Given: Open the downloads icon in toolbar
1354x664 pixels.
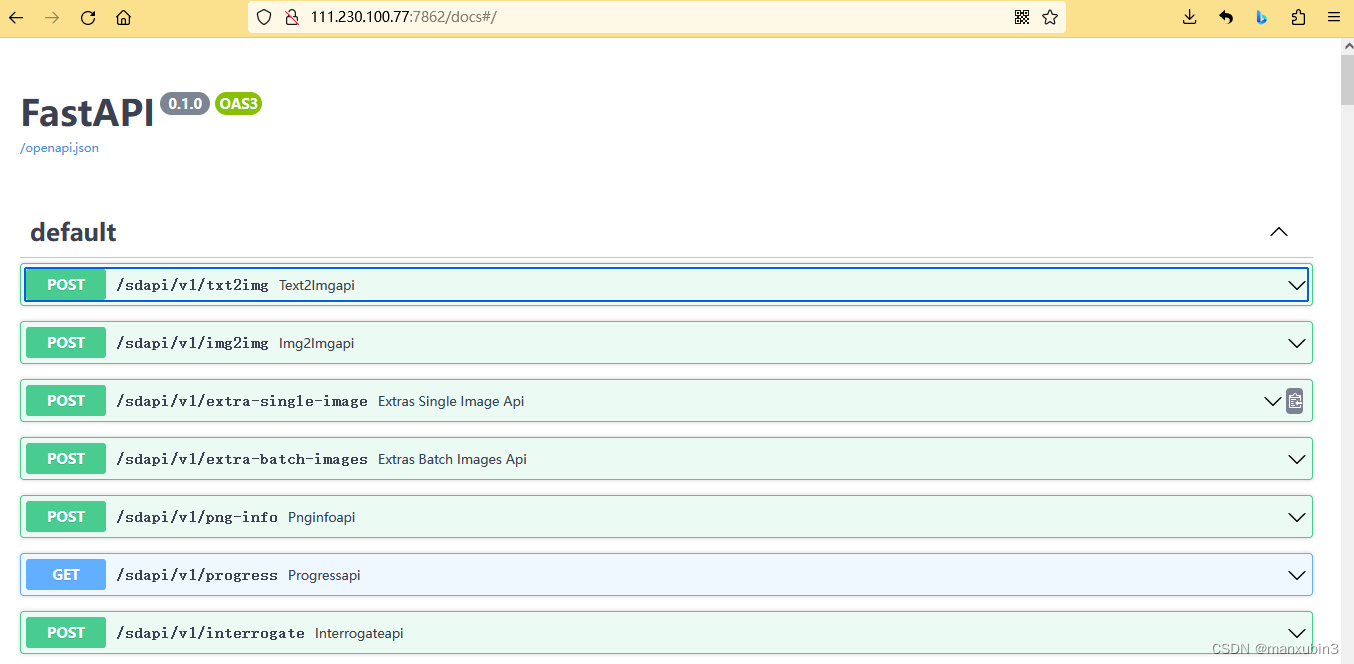Looking at the screenshot, I should pyautogui.click(x=1190, y=17).
